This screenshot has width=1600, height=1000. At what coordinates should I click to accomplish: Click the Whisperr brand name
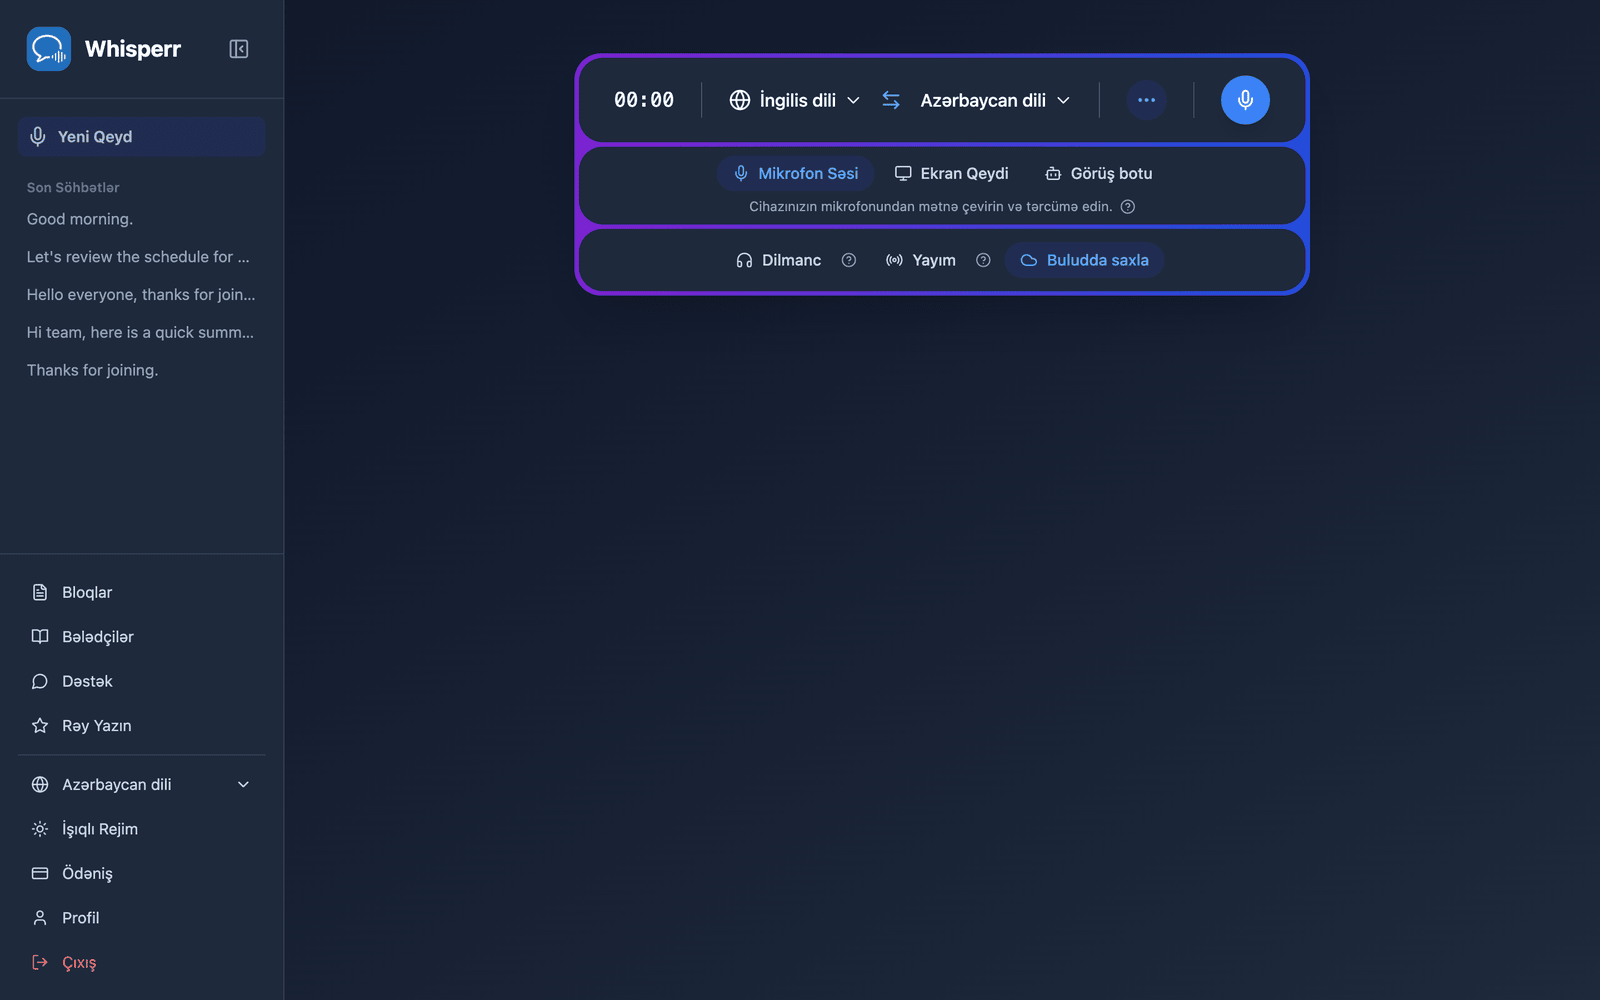pos(133,49)
